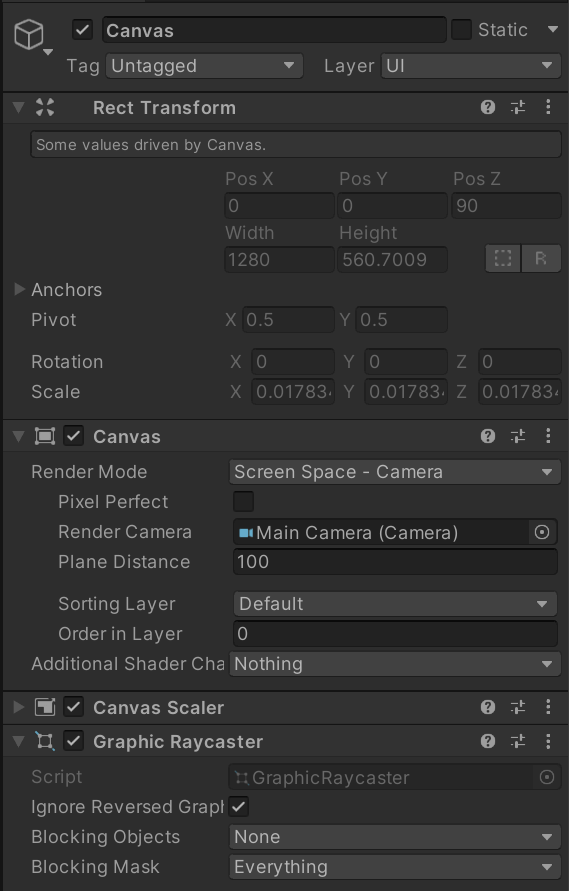Click the Plane Distance input field
The image size is (569, 891).
(395, 562)
